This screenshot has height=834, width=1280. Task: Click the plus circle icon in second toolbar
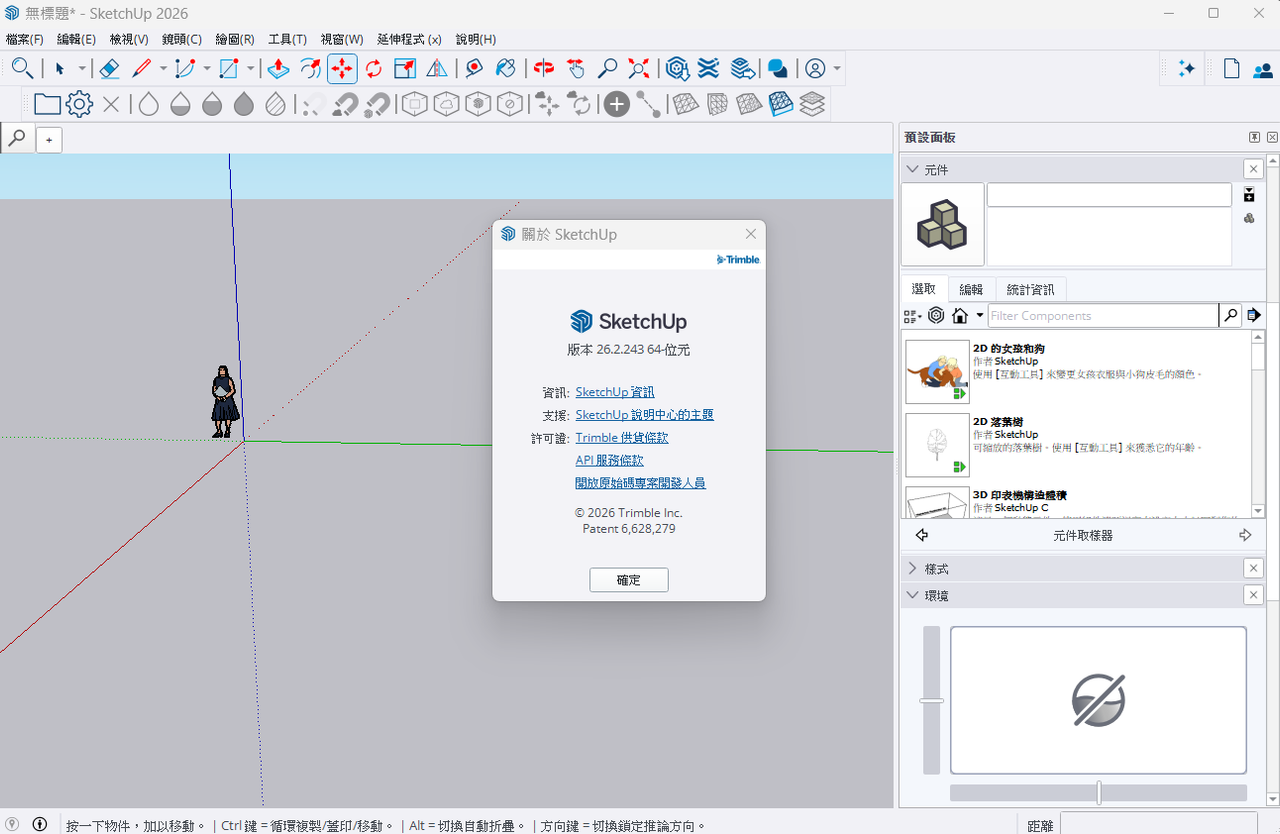click(x=617, y=104)
